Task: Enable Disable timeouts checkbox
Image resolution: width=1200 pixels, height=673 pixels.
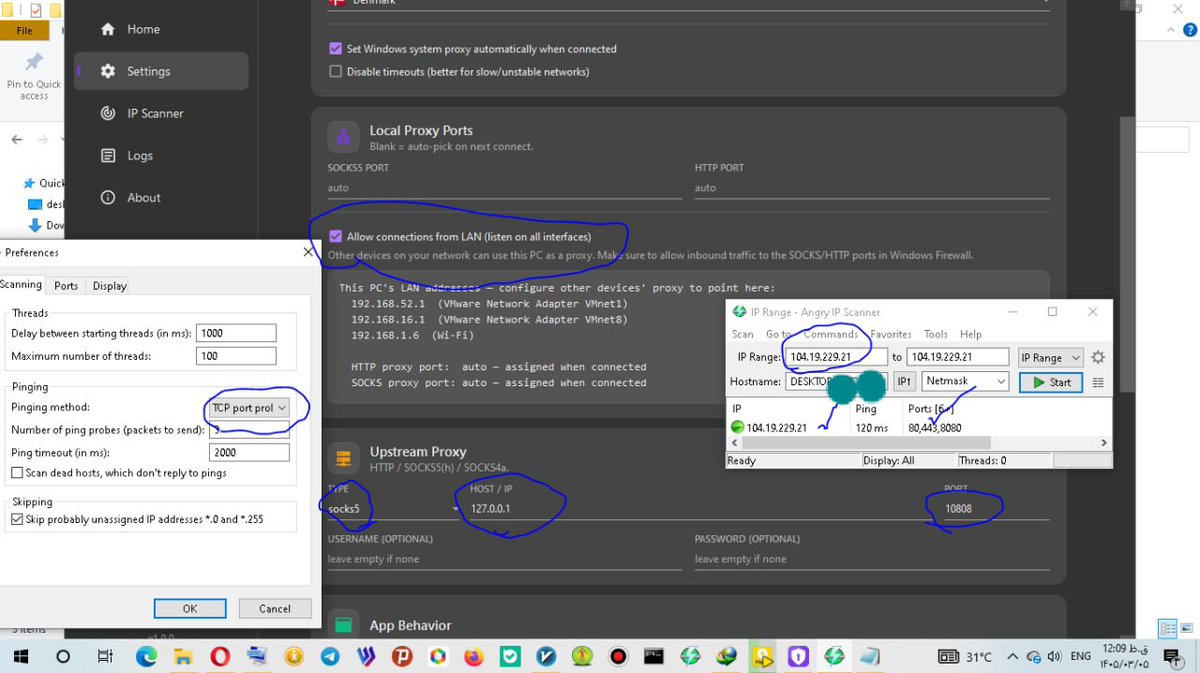Action: point(336,72)
